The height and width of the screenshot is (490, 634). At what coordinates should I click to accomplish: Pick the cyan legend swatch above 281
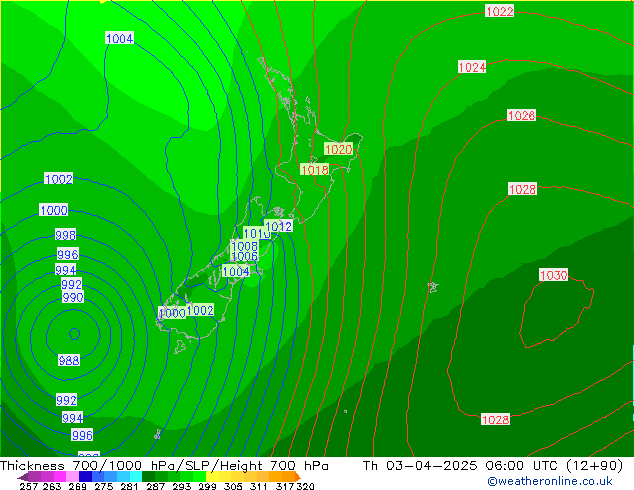click(136, 476)
